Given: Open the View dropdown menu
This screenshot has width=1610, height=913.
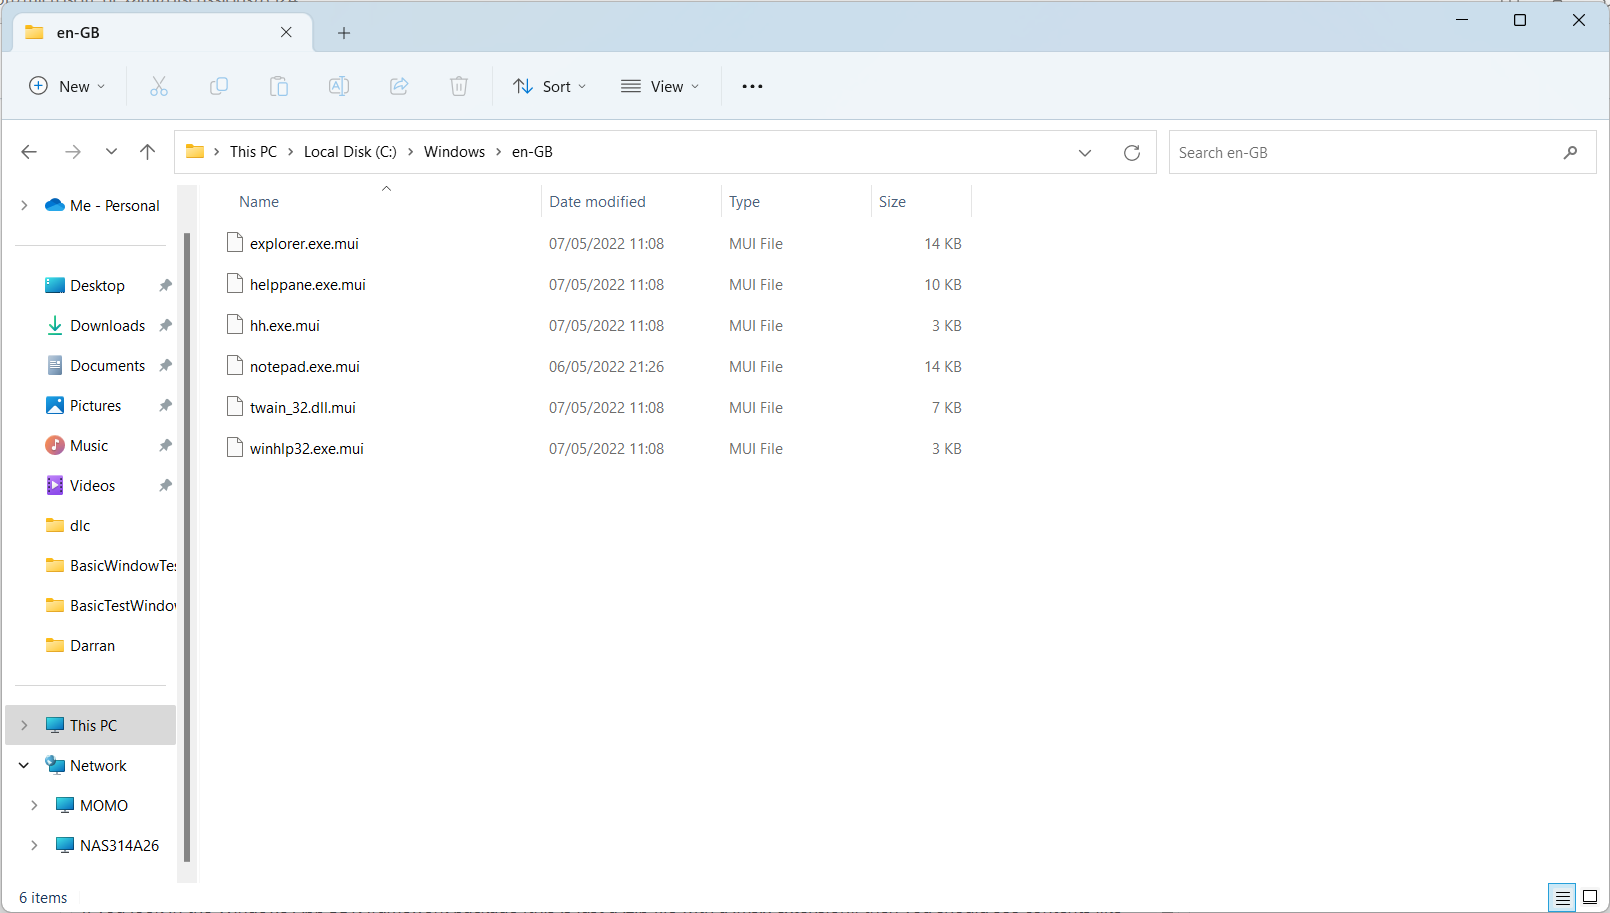Looking at the screenshot, I should click(659, 86).
